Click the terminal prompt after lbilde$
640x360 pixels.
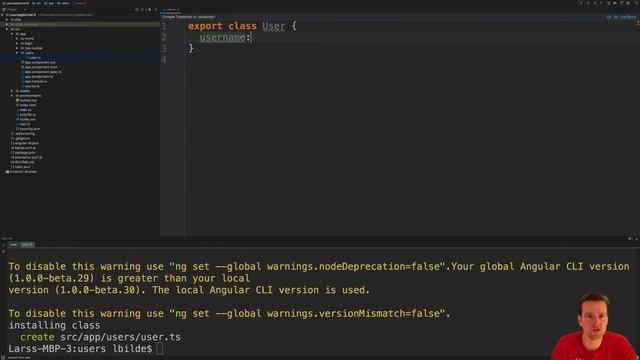(160, 349)
